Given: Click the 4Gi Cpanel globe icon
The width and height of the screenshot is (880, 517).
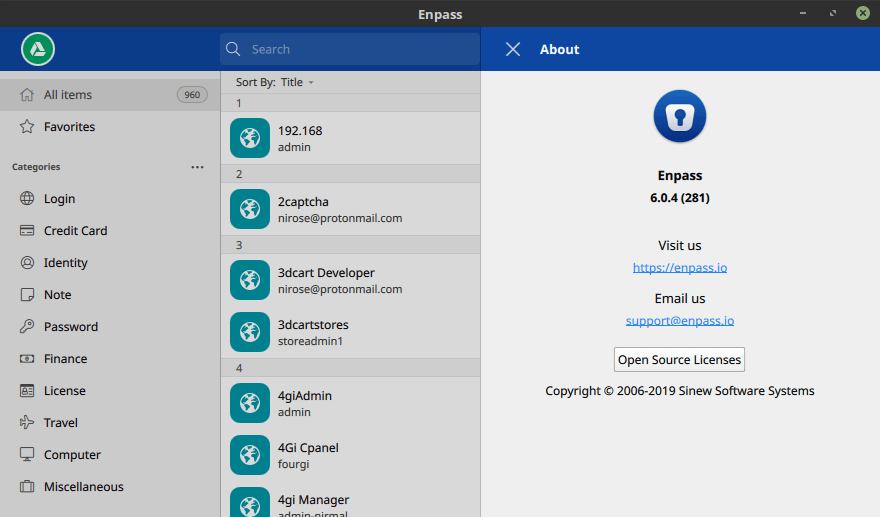Looking at the screenshot, I should pos(250,455).
